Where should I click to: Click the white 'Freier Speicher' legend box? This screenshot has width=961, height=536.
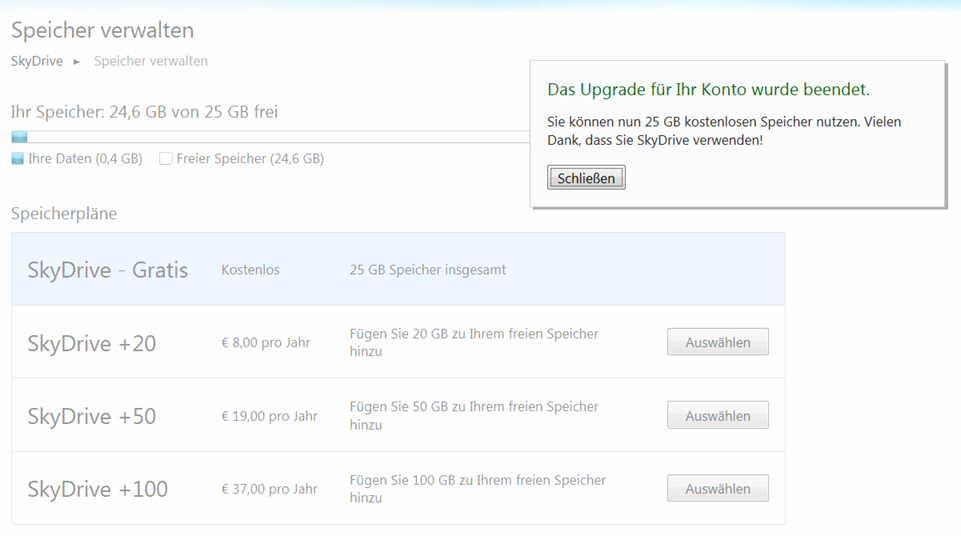166,158
